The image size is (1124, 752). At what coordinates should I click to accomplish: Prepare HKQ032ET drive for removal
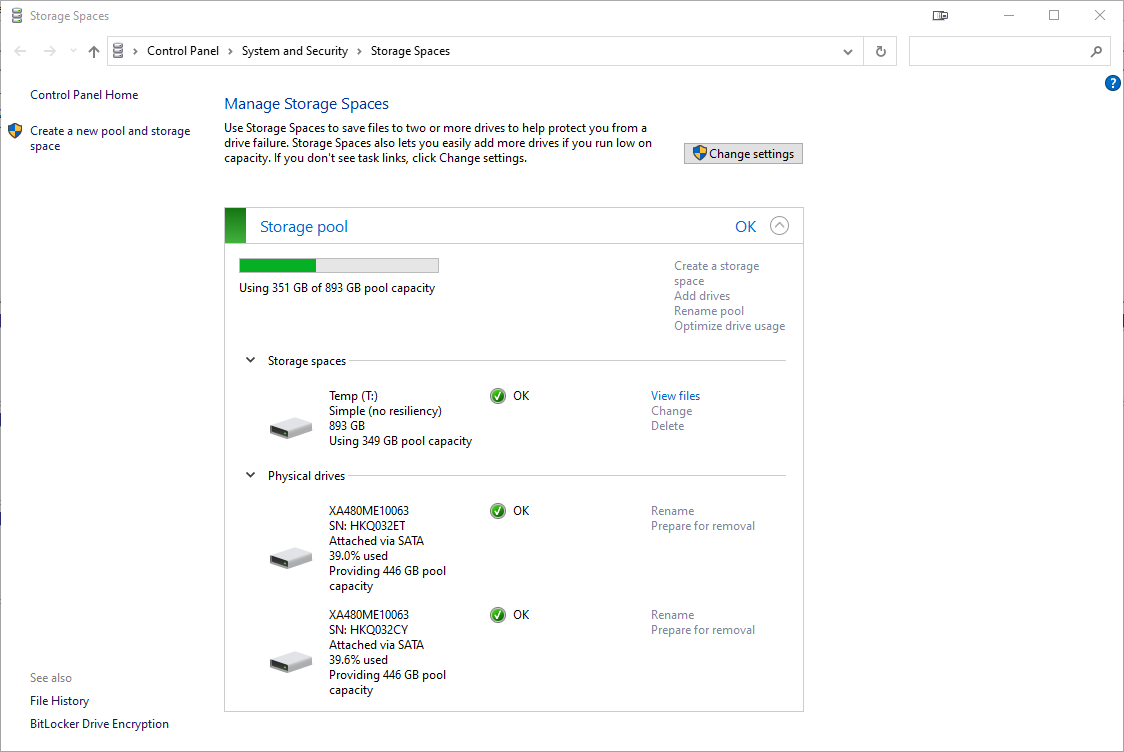(x=702, y=526)
